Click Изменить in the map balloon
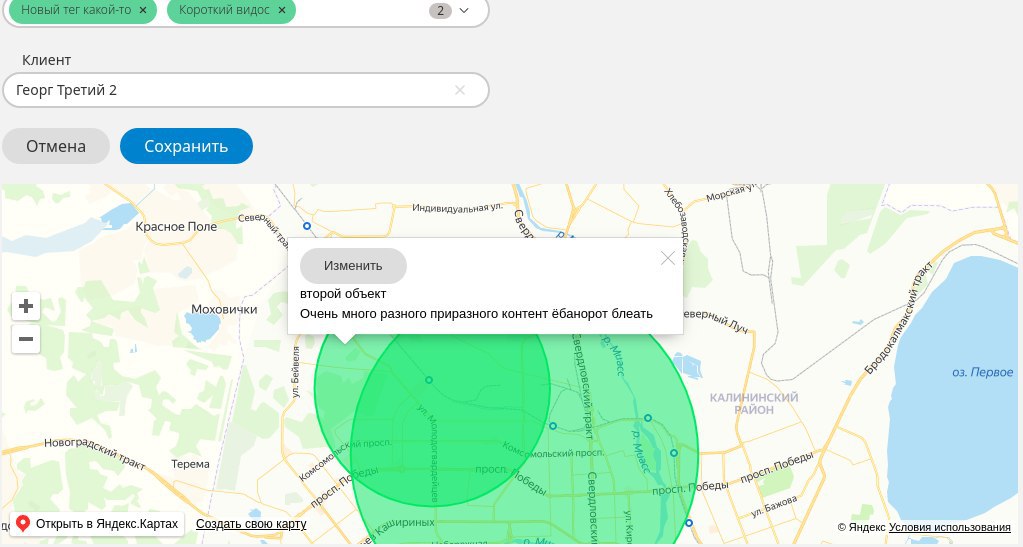This screenshot has height=547, width=1023. click(x=353, y=266)
